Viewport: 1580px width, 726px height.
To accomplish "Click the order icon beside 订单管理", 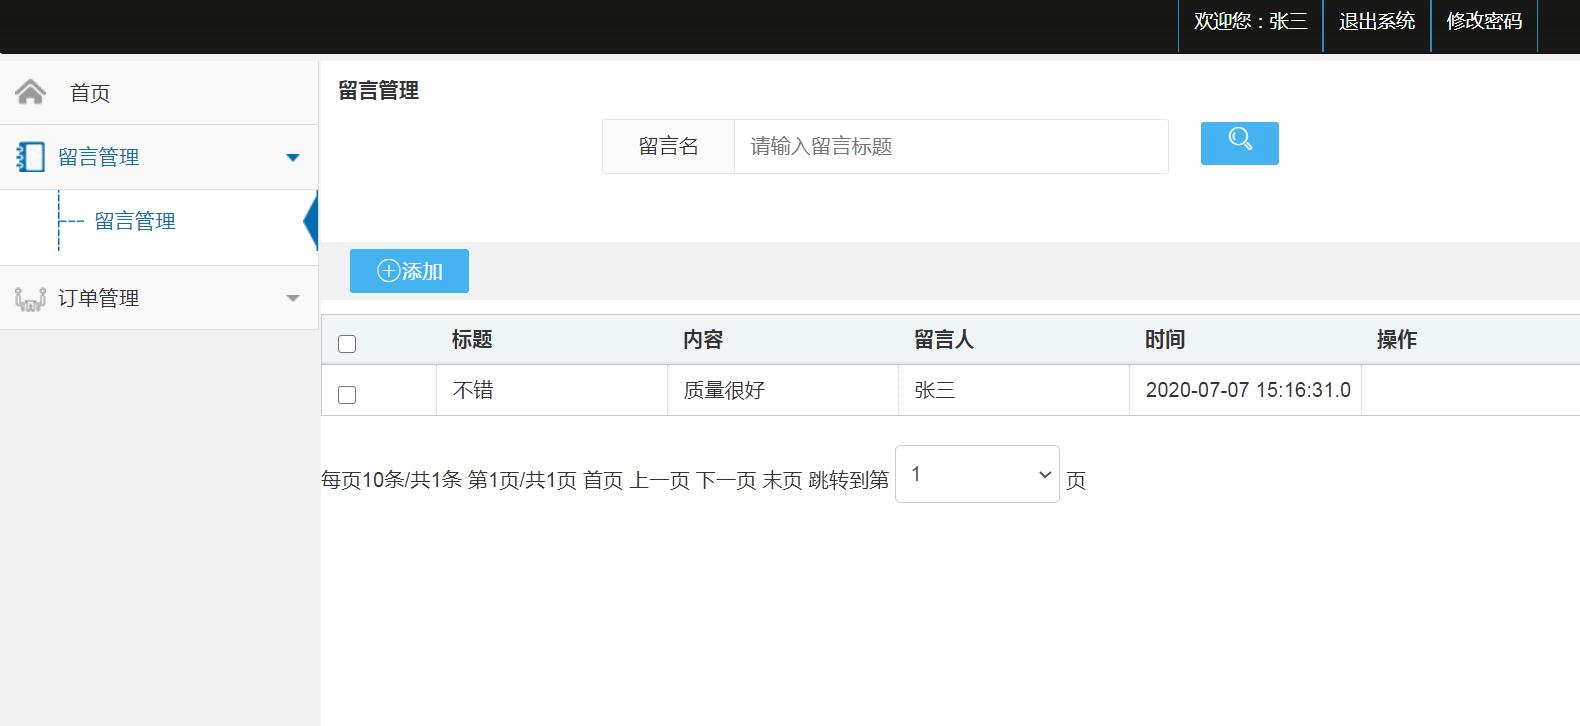I will [31, 298].
